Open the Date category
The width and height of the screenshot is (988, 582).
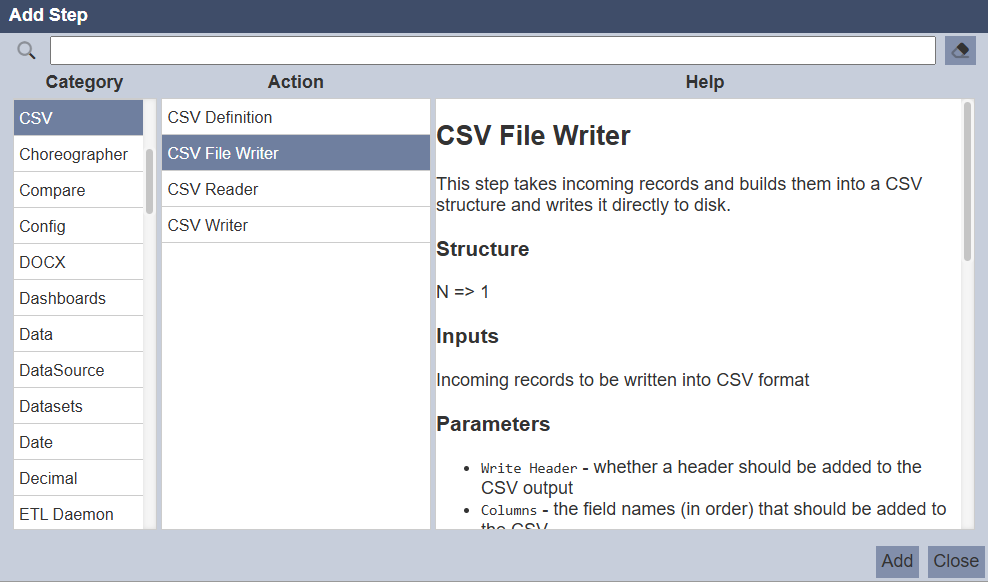point(36,442)
